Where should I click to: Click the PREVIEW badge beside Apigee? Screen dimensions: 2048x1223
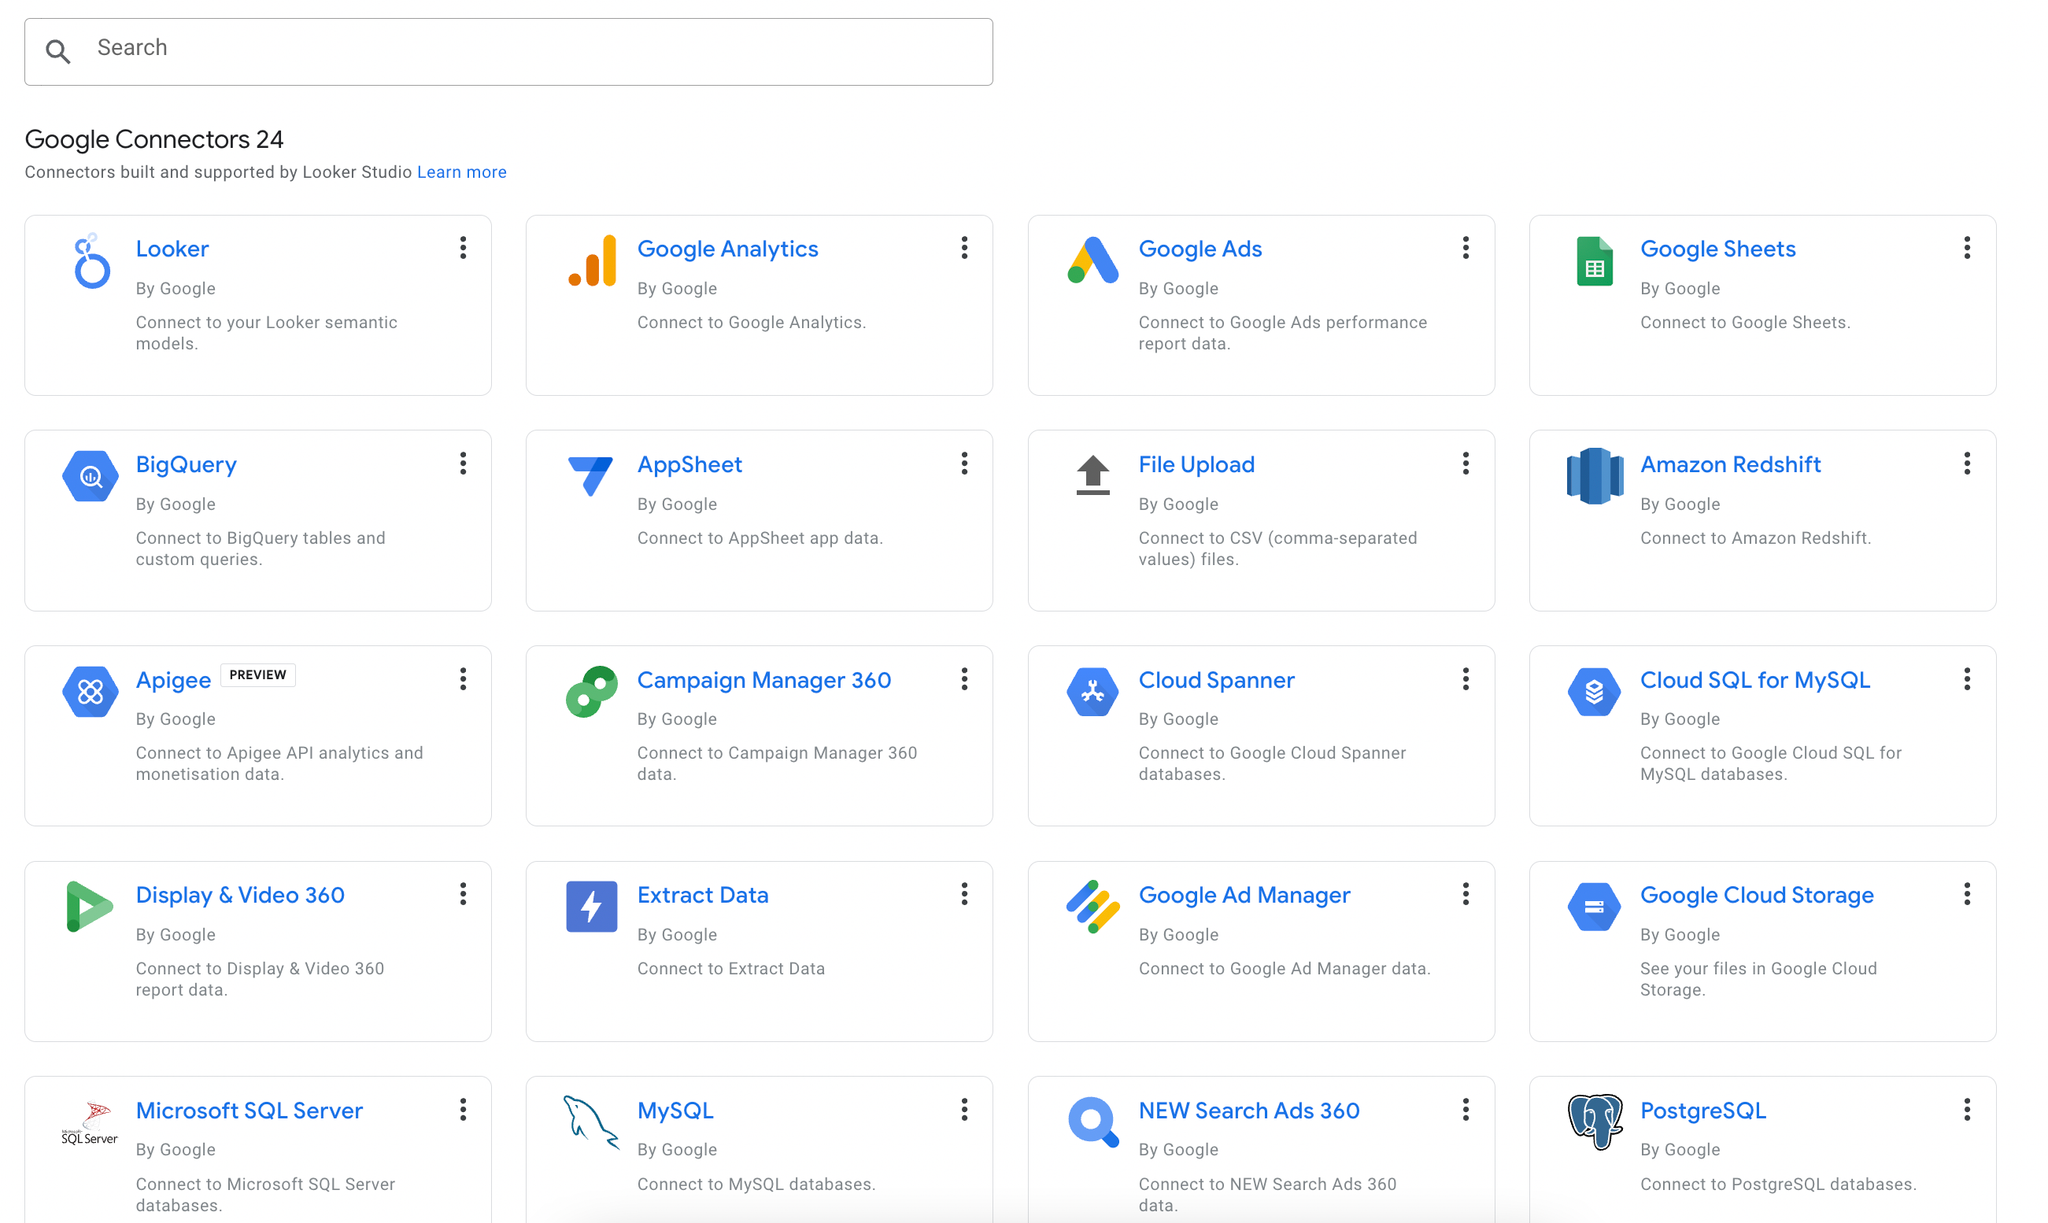coord(258,675)
